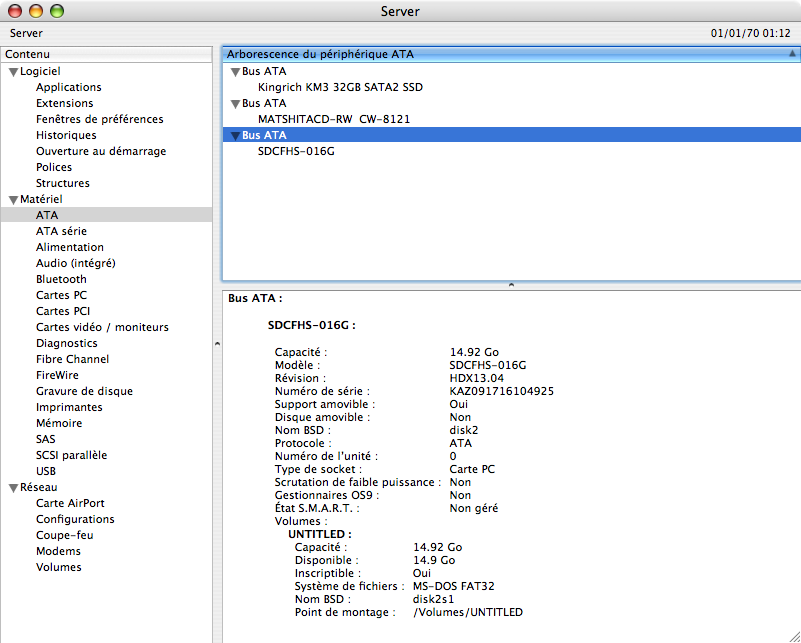The image size is (801, 643).
Task: Click the Non géré S.M.A.R.T. value
Action: 474,508
